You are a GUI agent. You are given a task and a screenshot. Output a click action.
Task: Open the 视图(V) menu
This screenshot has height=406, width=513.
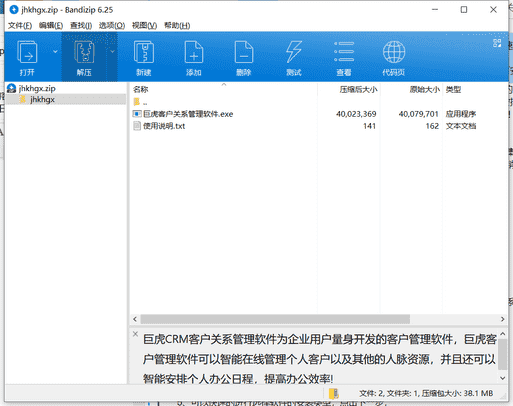click(x=144, y=26)
